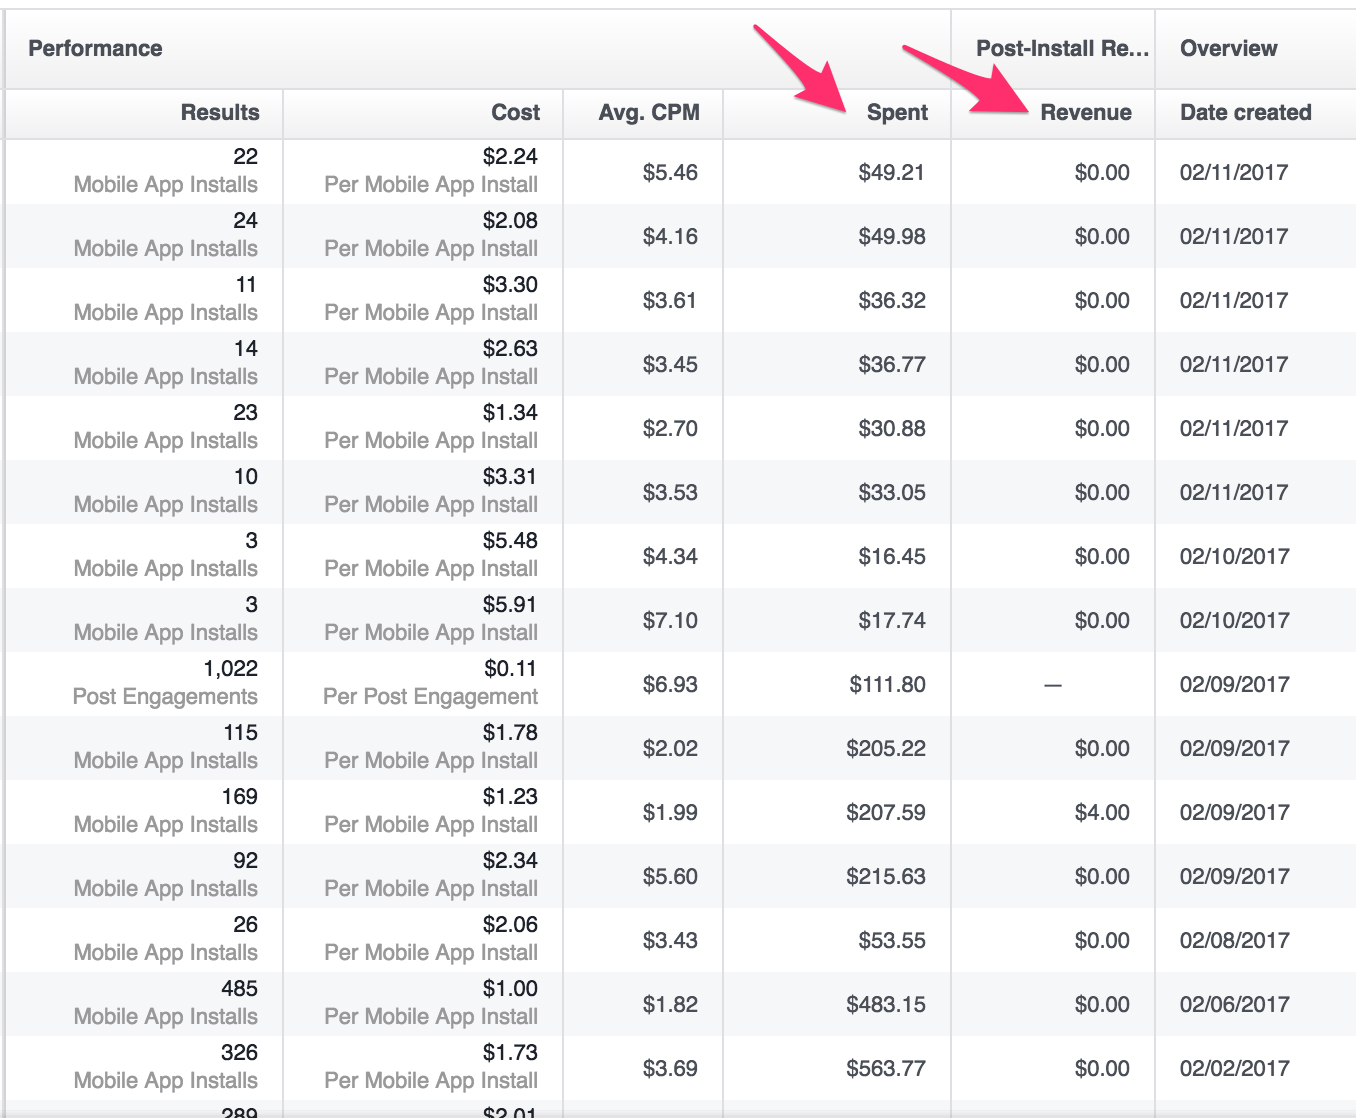Sort table by Cost column header
This screenshot has width=1356, height=1118.
pyautogui.click(x=515, y=113)
